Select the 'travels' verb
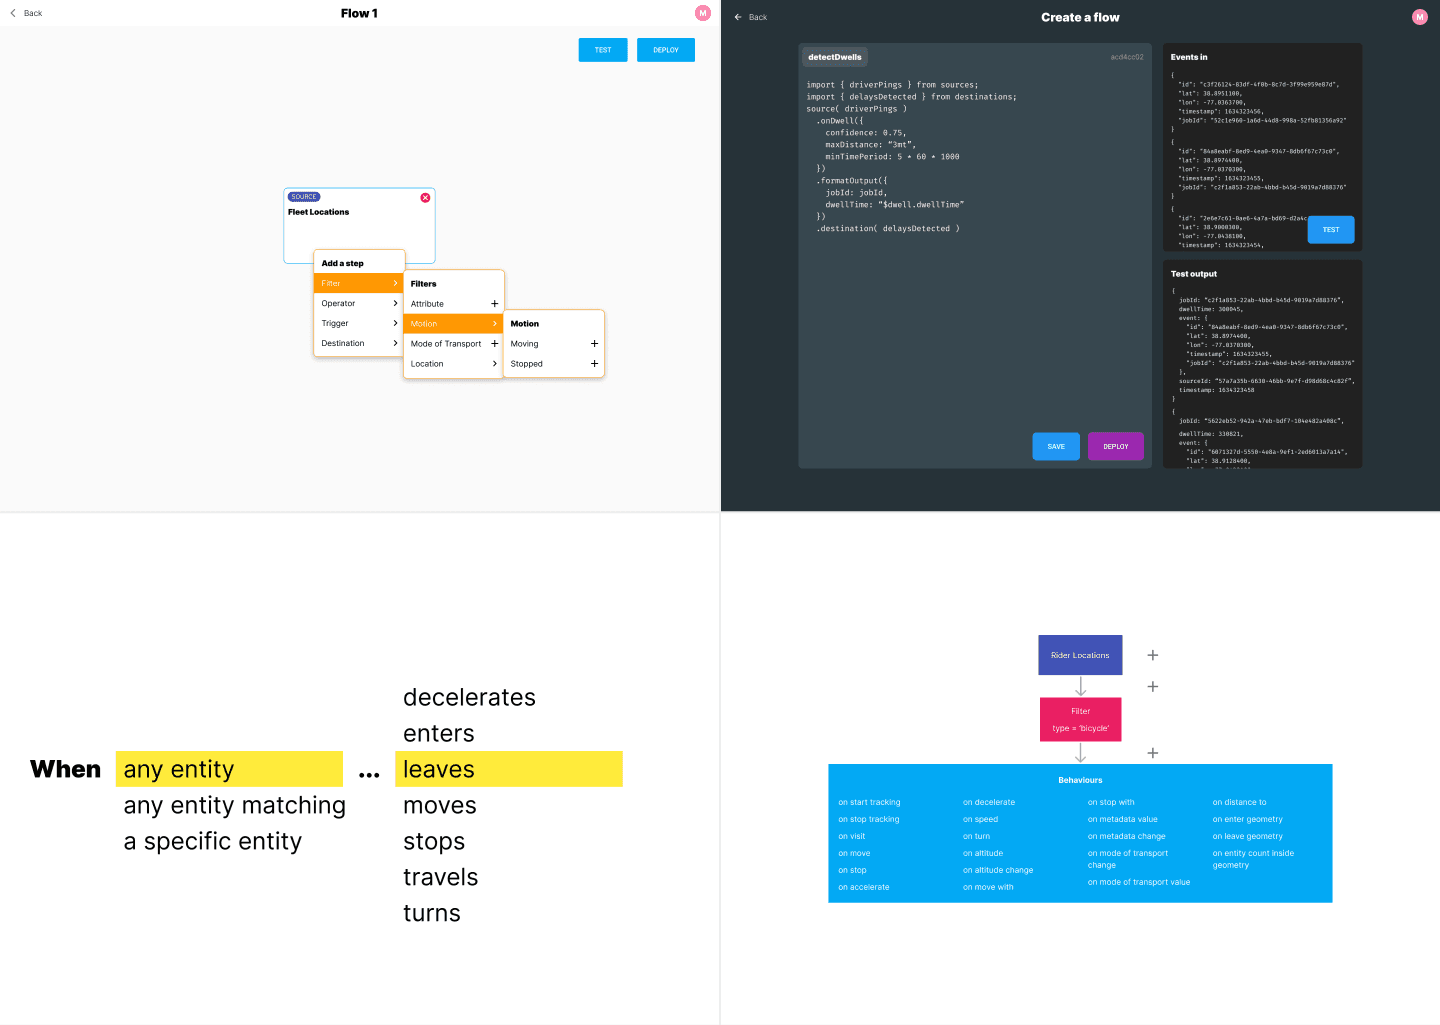The width and height of the screenshot is (1440, 1025). pos(440,877)
